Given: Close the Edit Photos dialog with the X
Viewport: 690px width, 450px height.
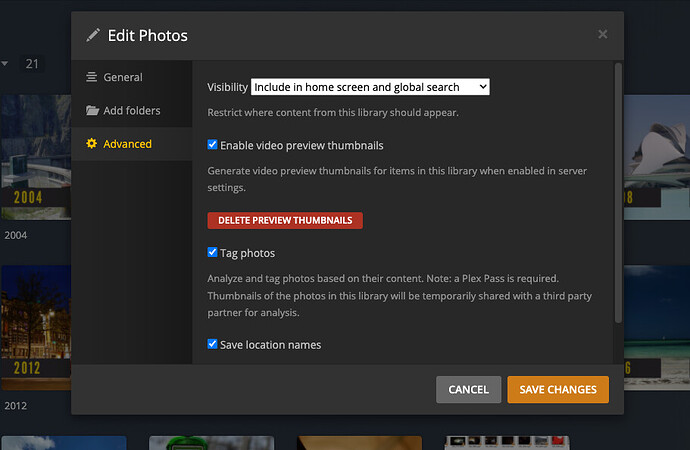Looking at the screenshot, I should 602,35.
